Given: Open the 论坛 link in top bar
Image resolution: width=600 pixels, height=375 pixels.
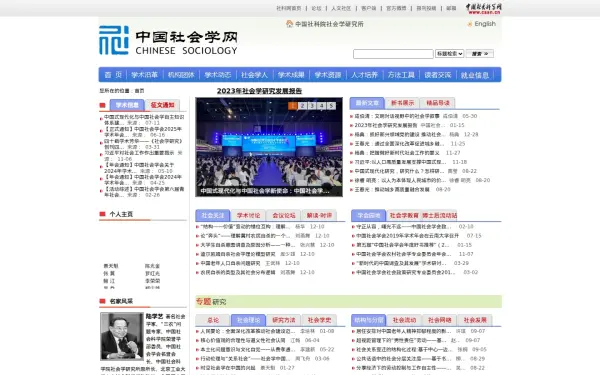Looking at the screenshot, I should click(x=316, y=8).
